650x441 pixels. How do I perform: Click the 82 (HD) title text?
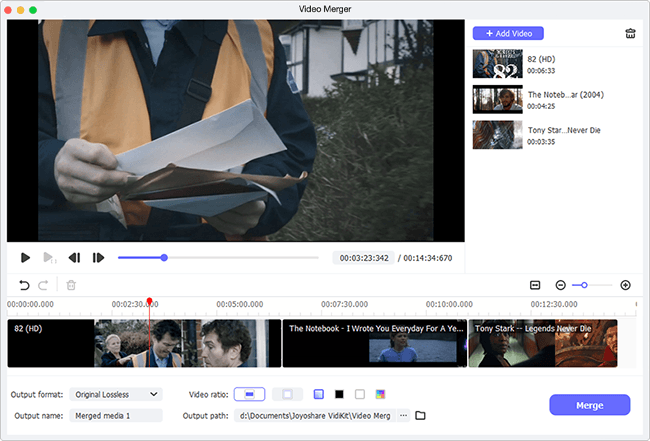(x=541, y=59)
